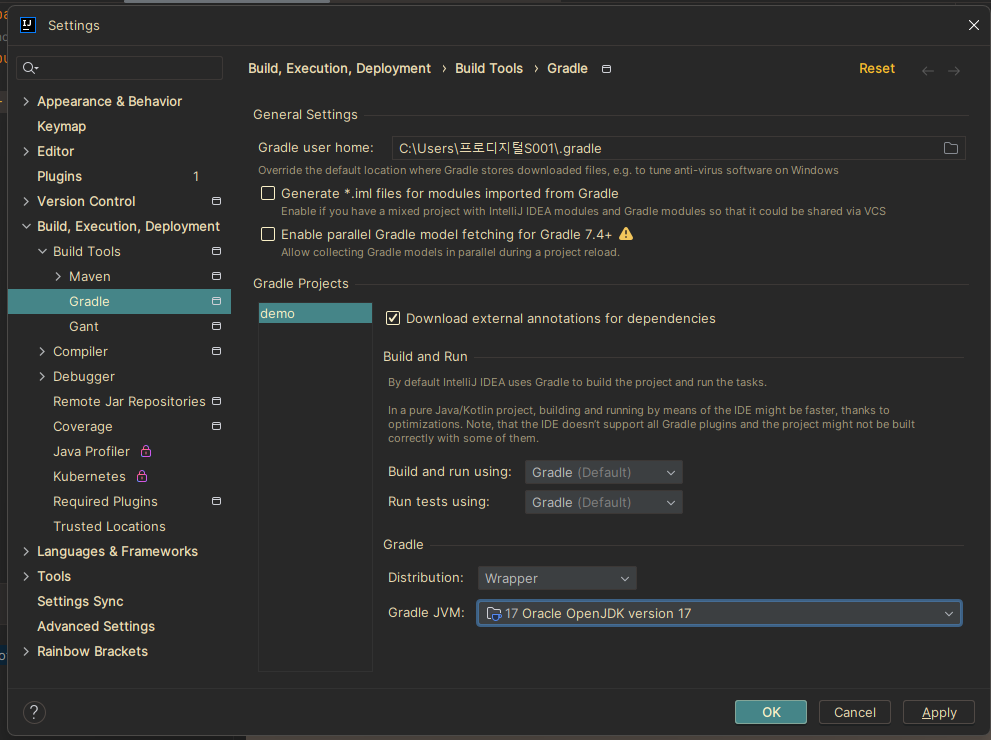Viewport: 991px width, 740px height.
Task: Click the Reset link
Action: coord(876,68)
